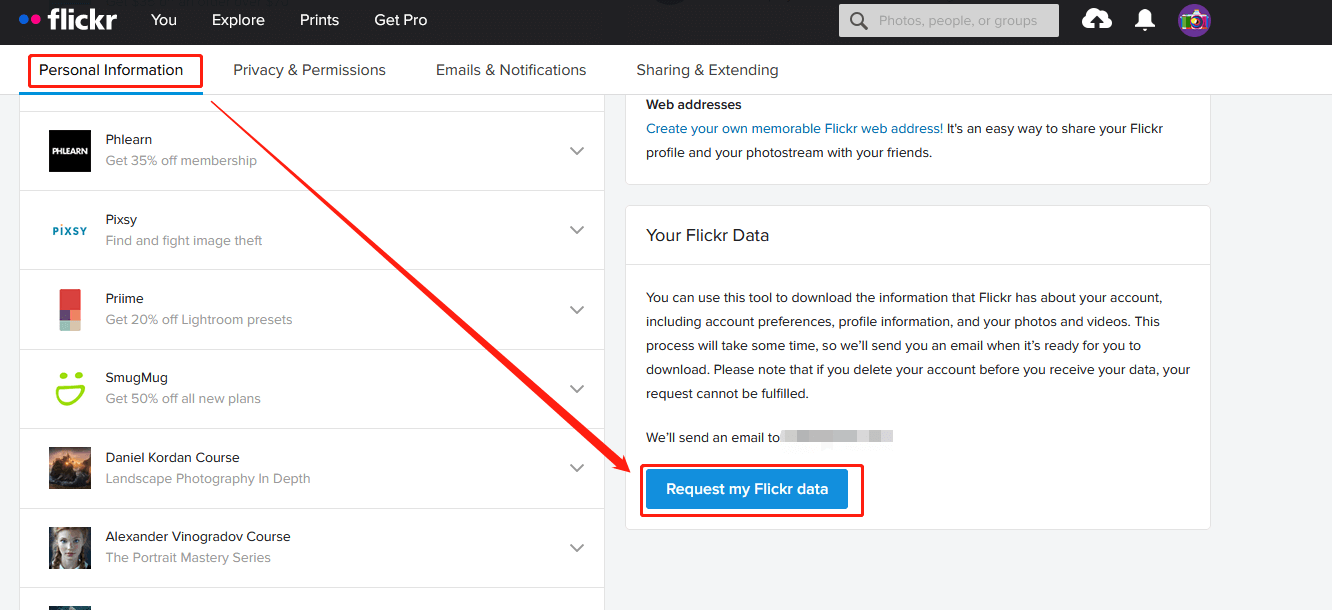
Task: Click the search magnifier icon
Action: (858, 21)
